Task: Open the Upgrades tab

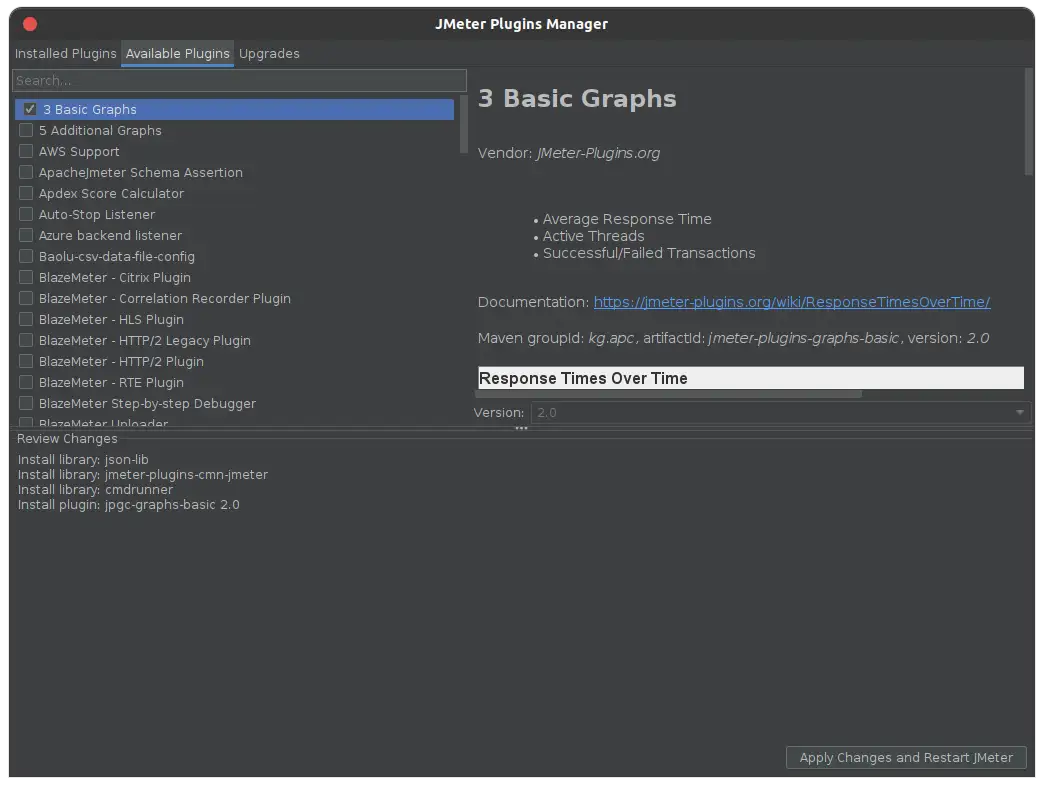Action: pyautogui.click(x=269, y=53)
